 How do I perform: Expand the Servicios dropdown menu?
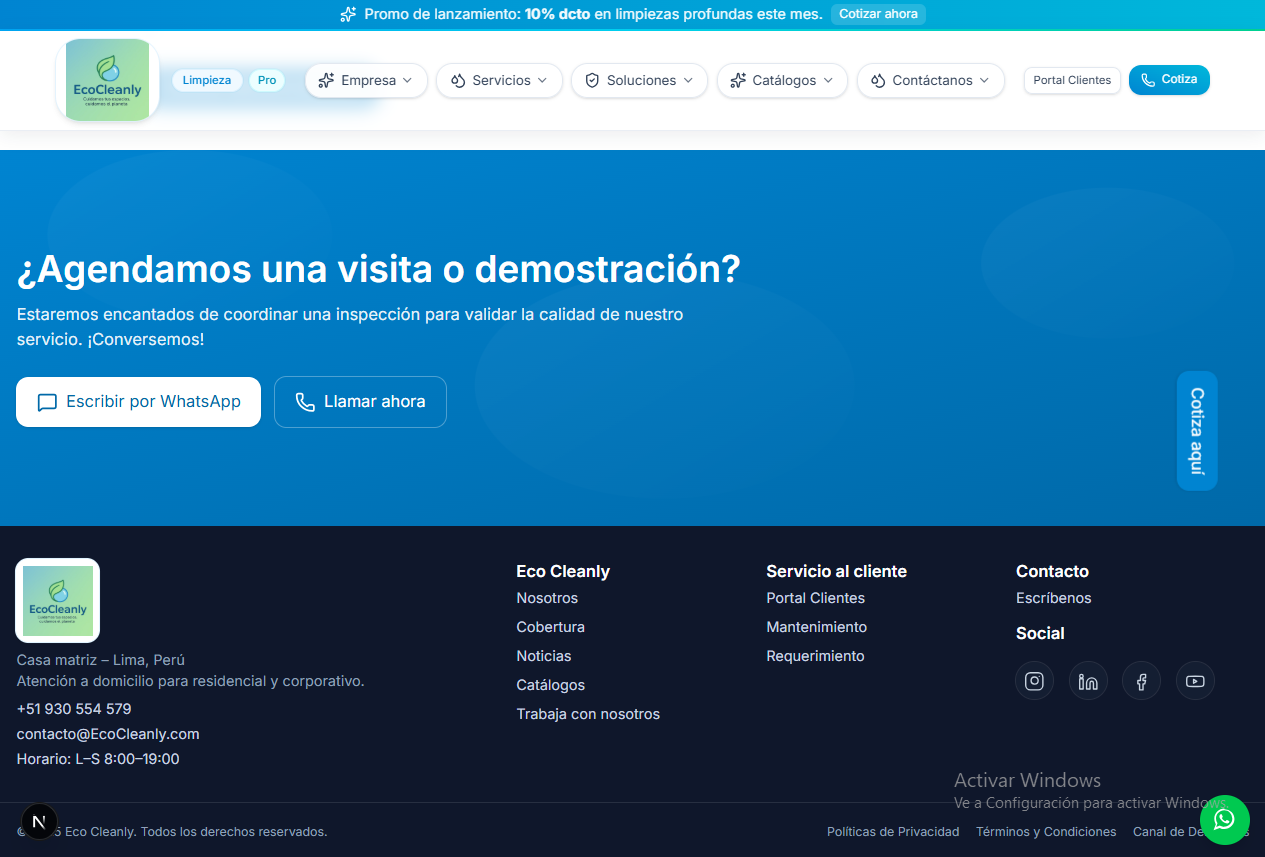499,80
